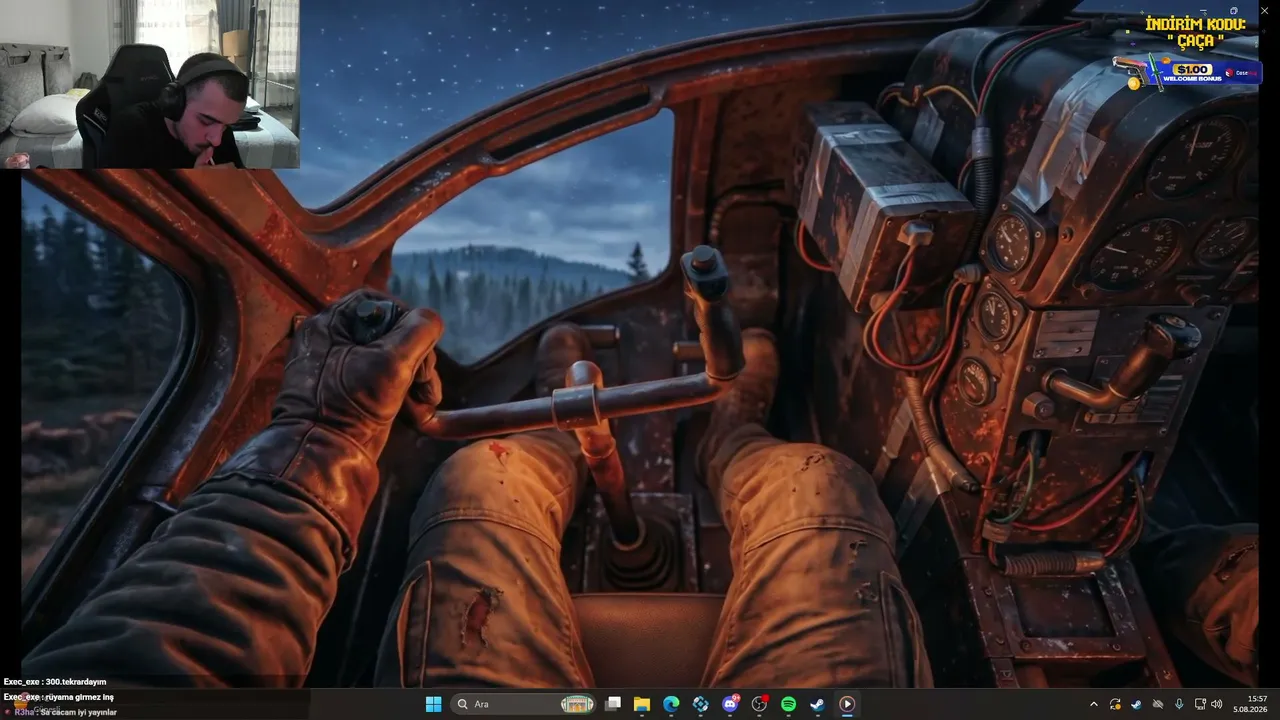Open Discord from the taskbar

click(730, 704)
